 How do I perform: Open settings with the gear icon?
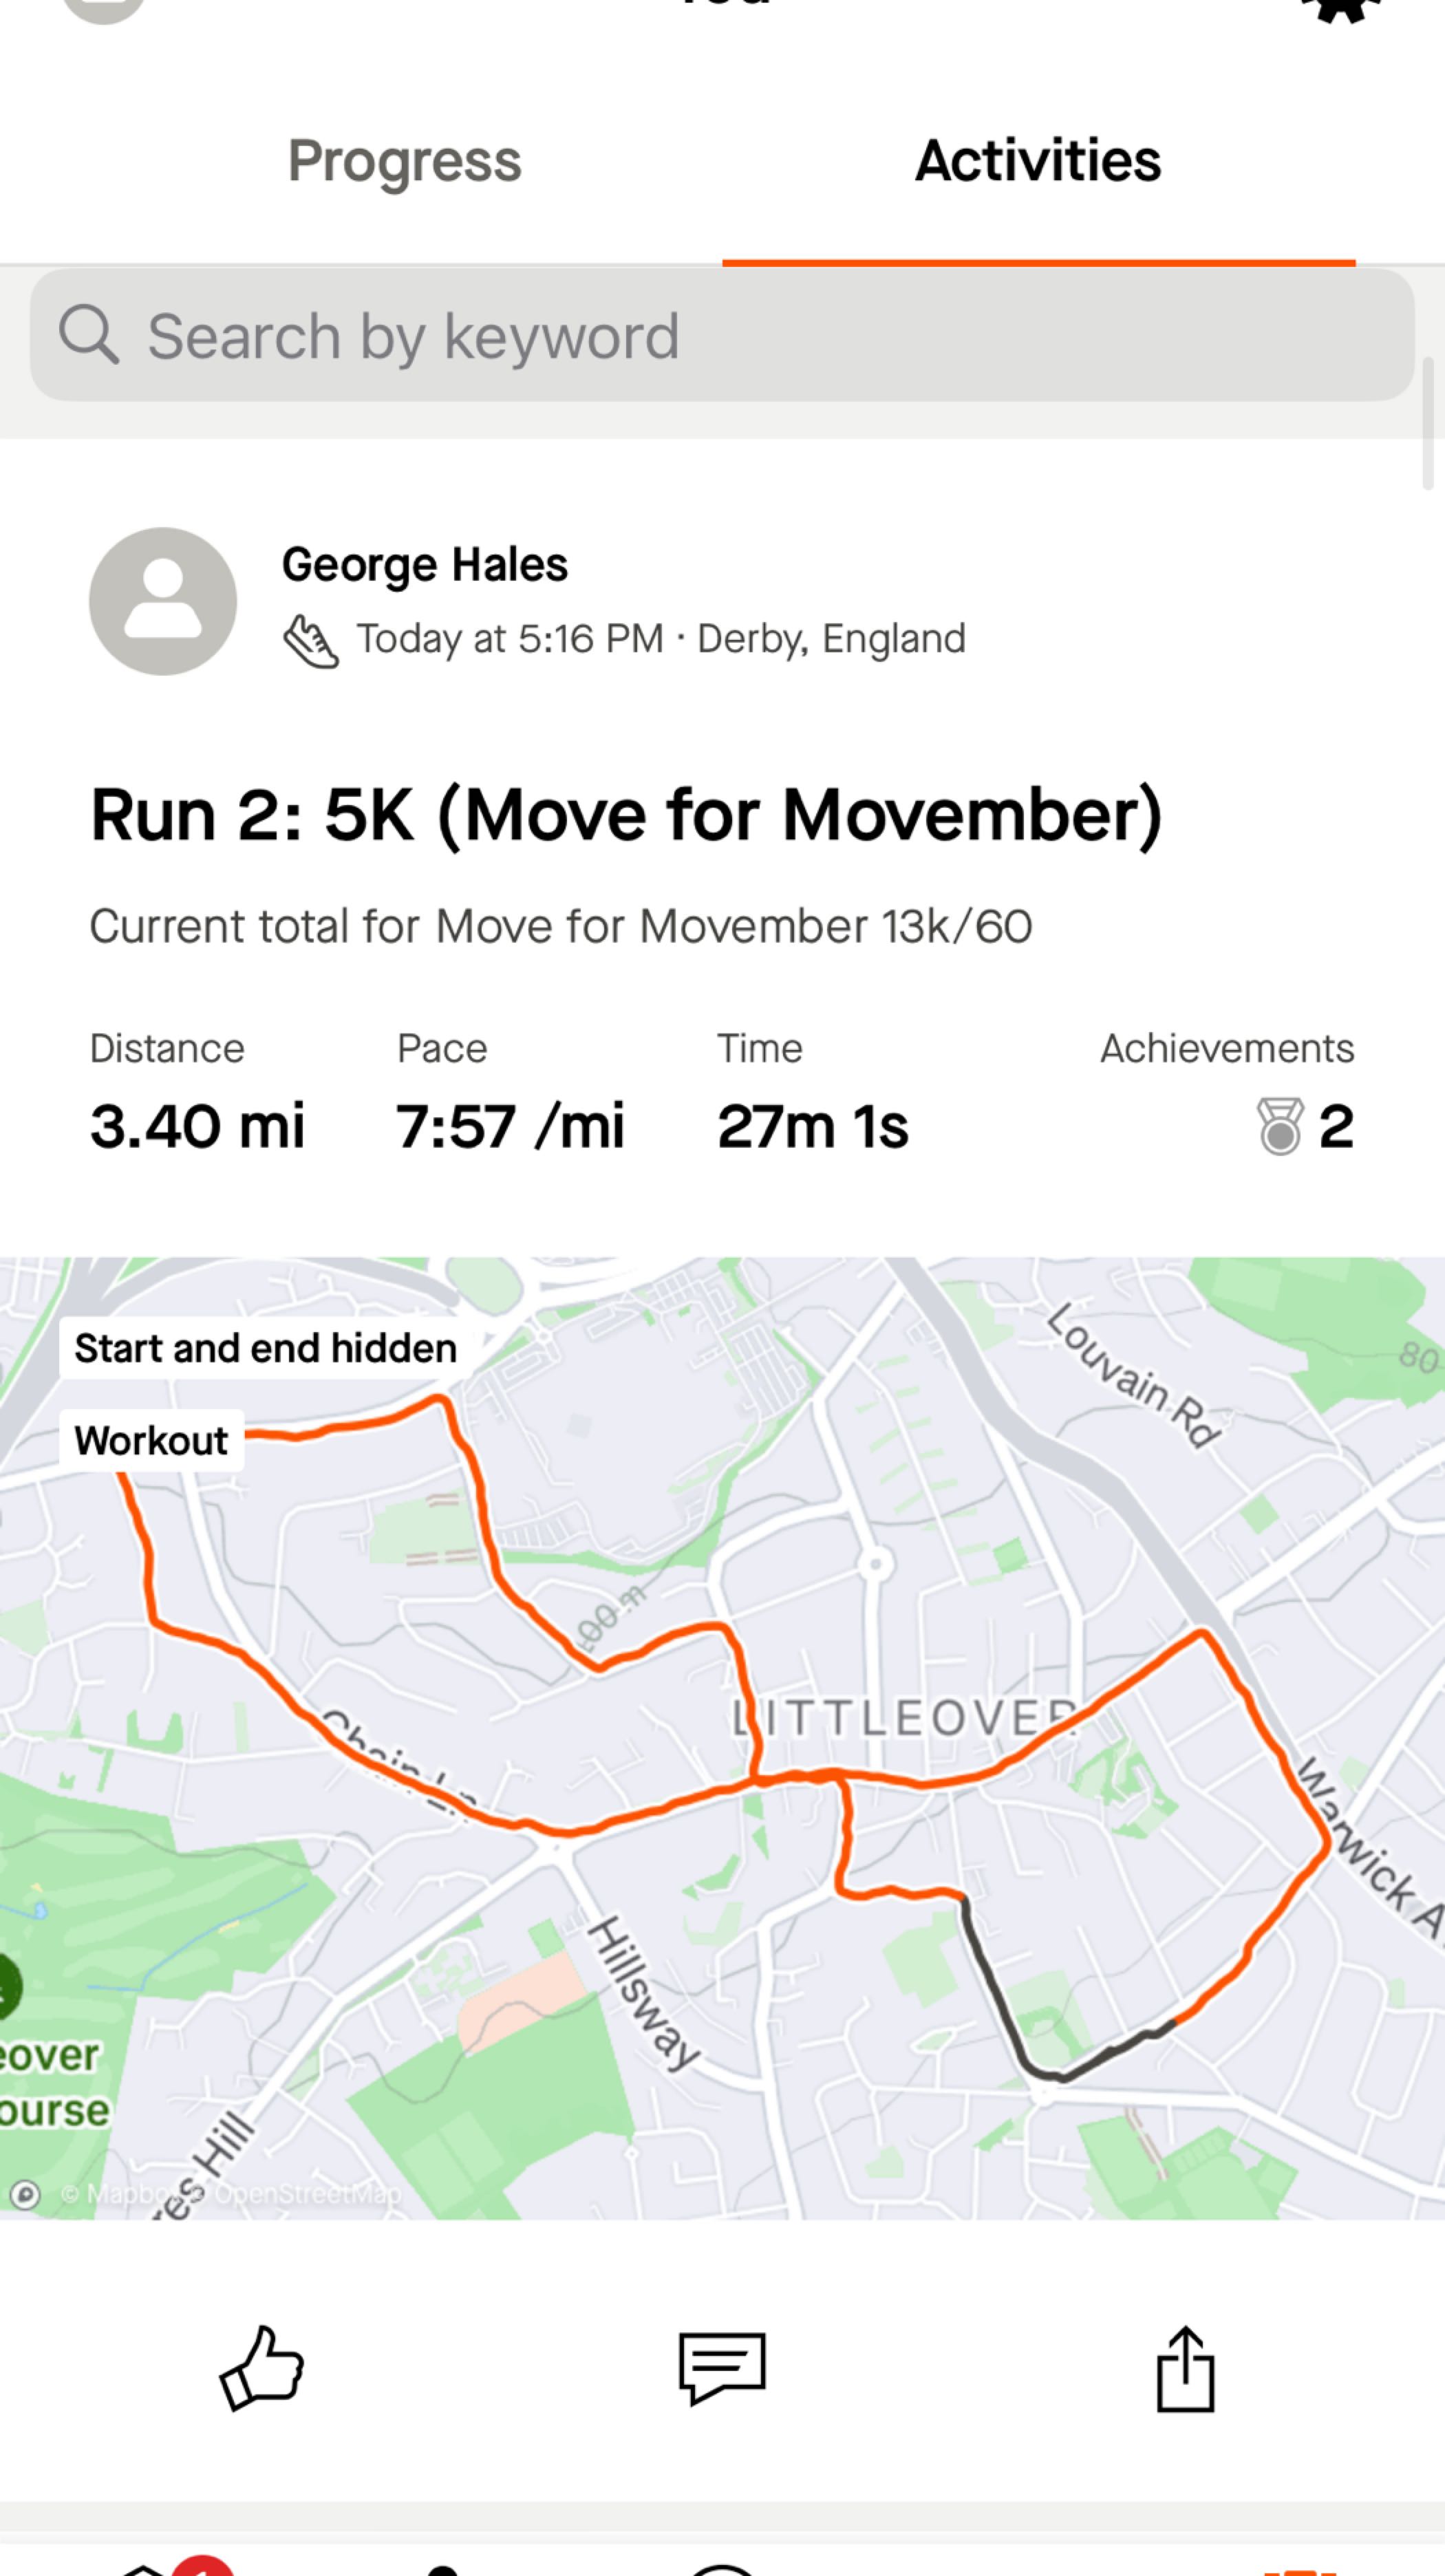(x=1340, y=8)
